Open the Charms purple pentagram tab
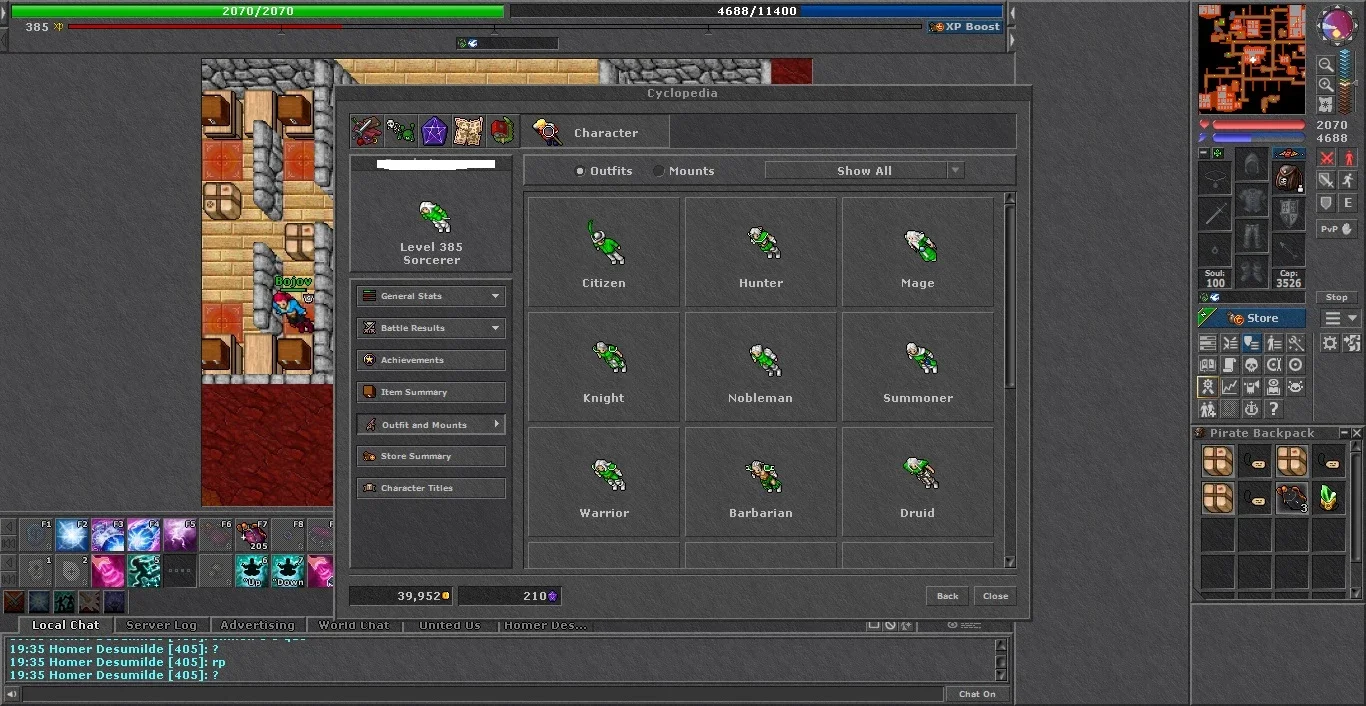Viewport: 1366px width, 706px height. [x=434, y=132]
